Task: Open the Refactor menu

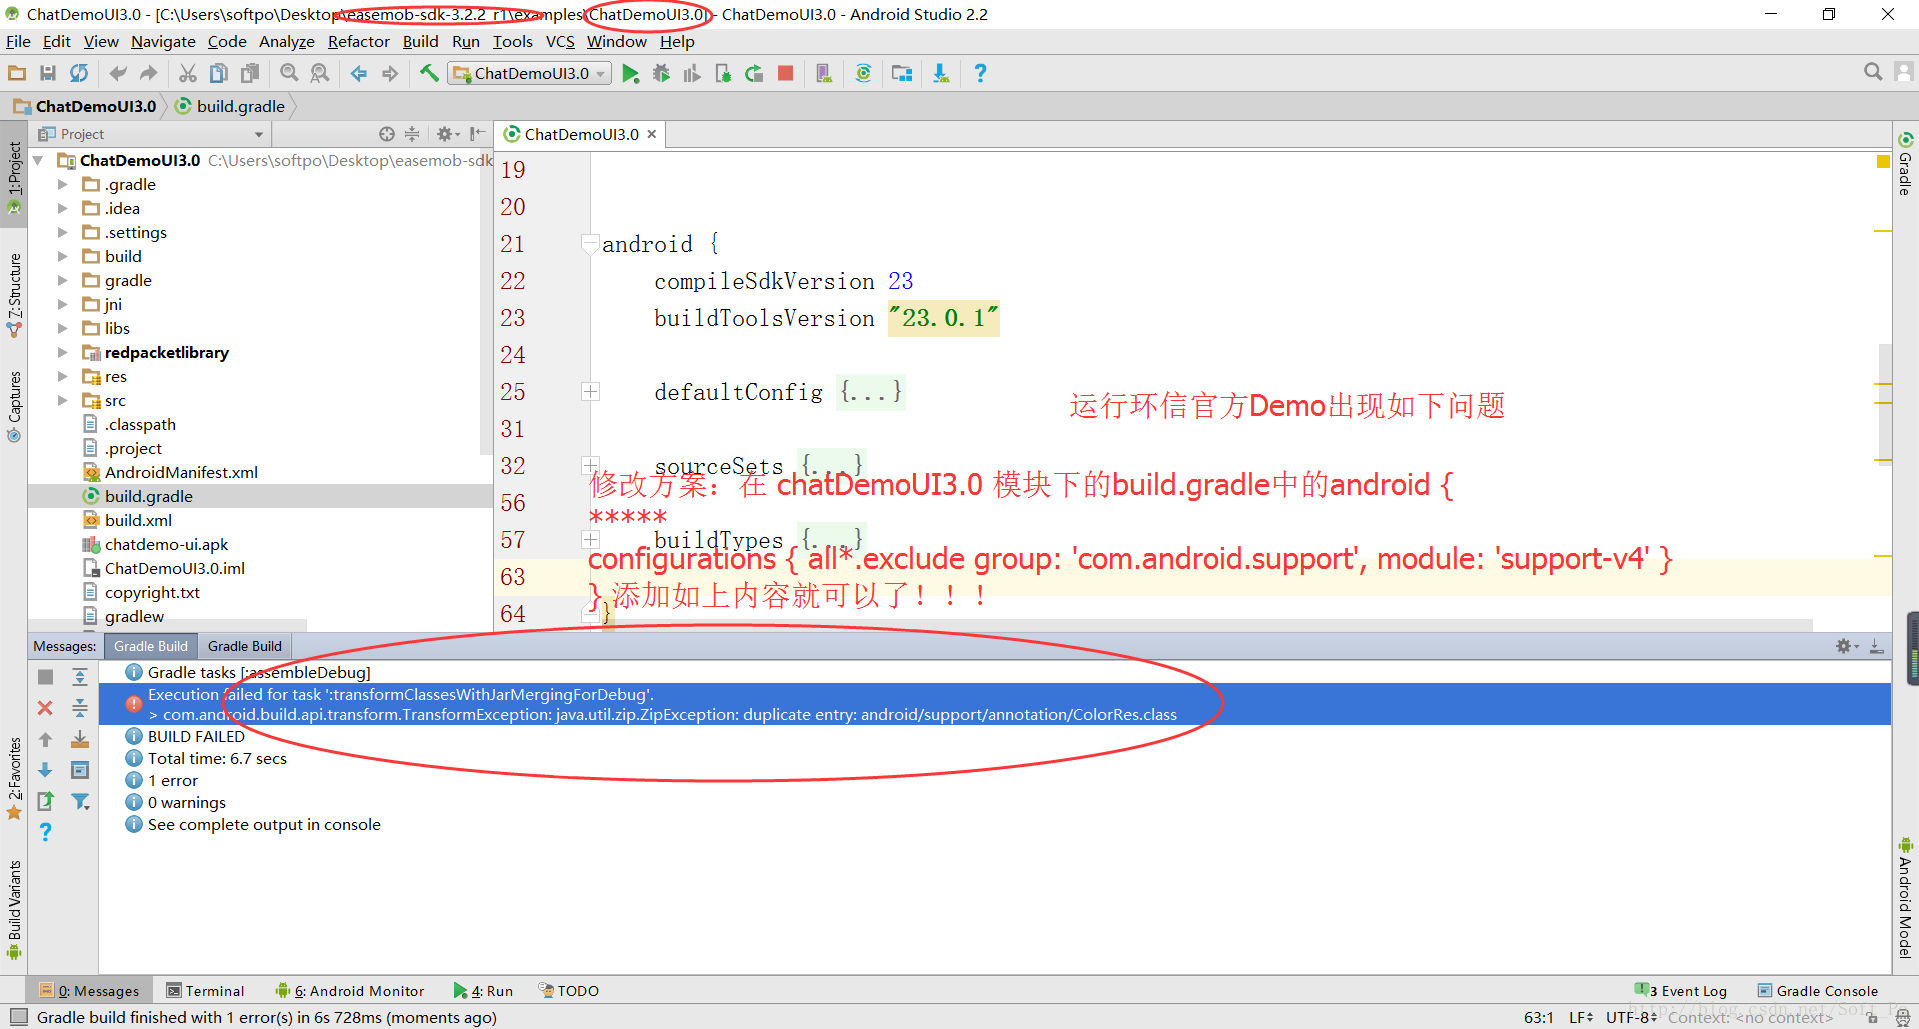Action: click(358, 41)
